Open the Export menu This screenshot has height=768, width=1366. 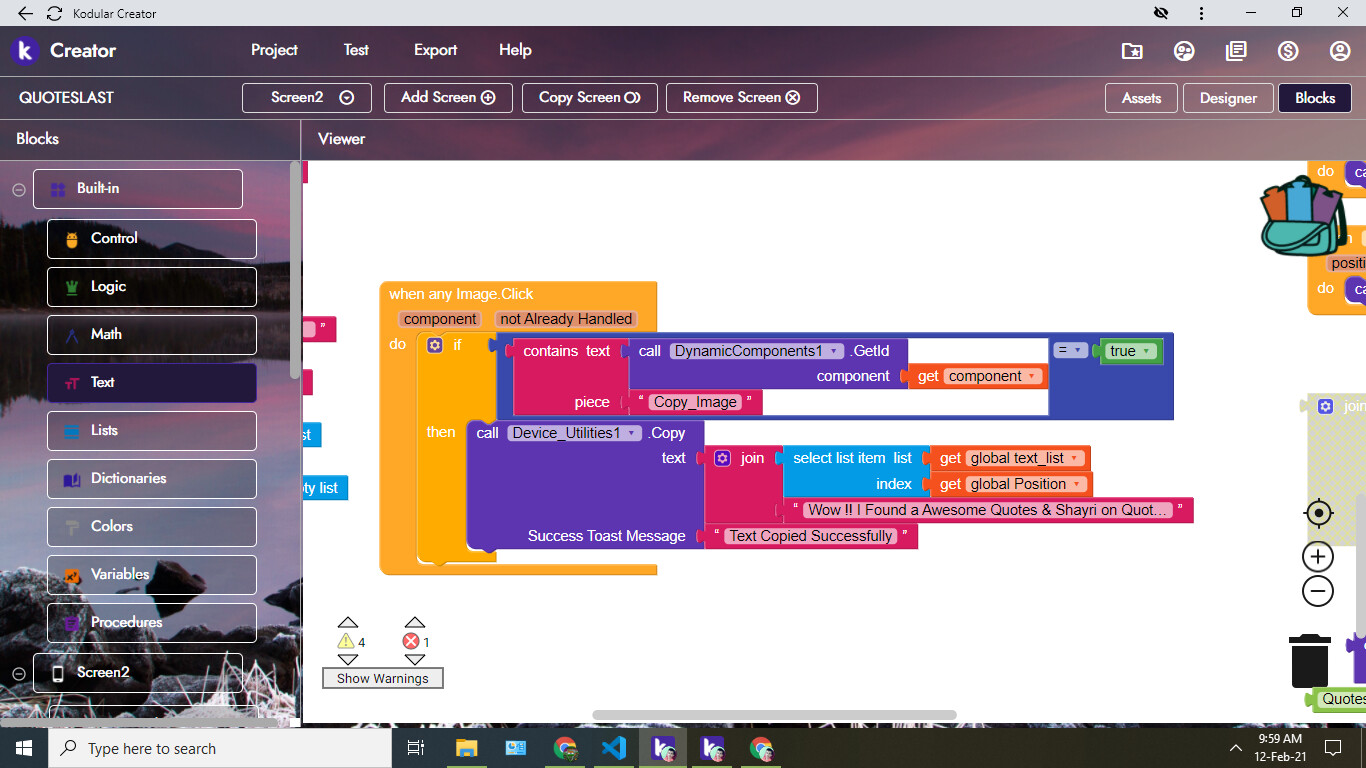pos(435,50)
